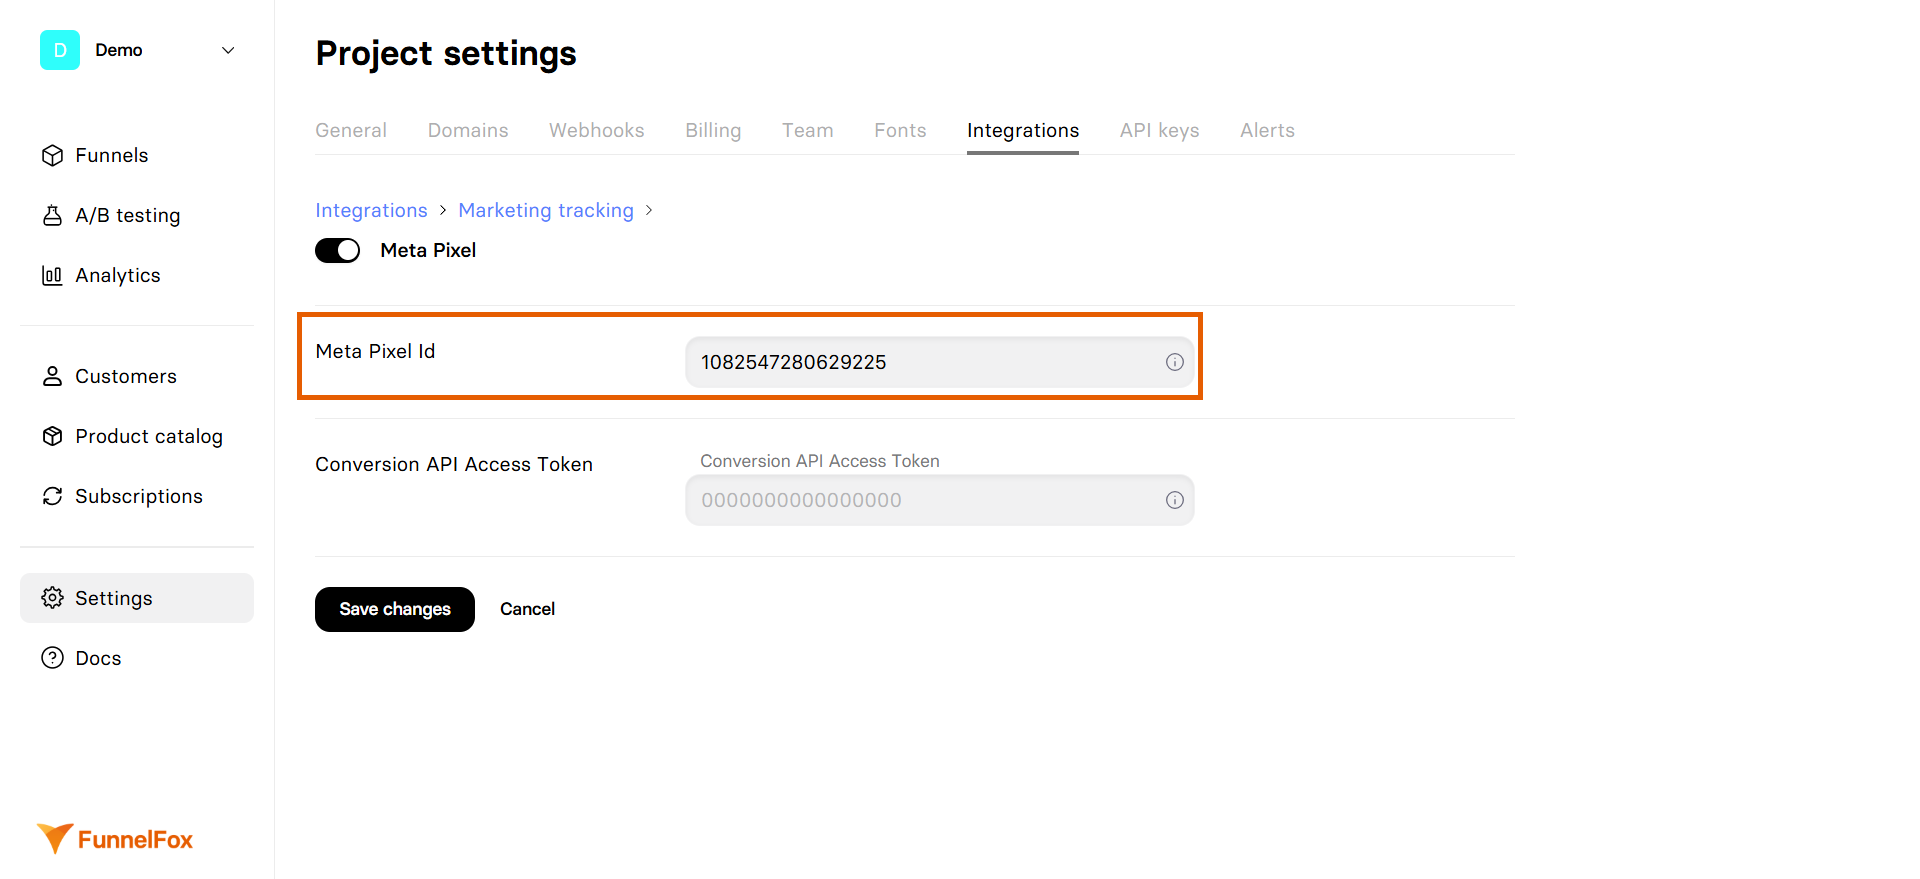The image size is (1920, 879).
Task: Open the Webhooks tab
Action: (597, 130)
